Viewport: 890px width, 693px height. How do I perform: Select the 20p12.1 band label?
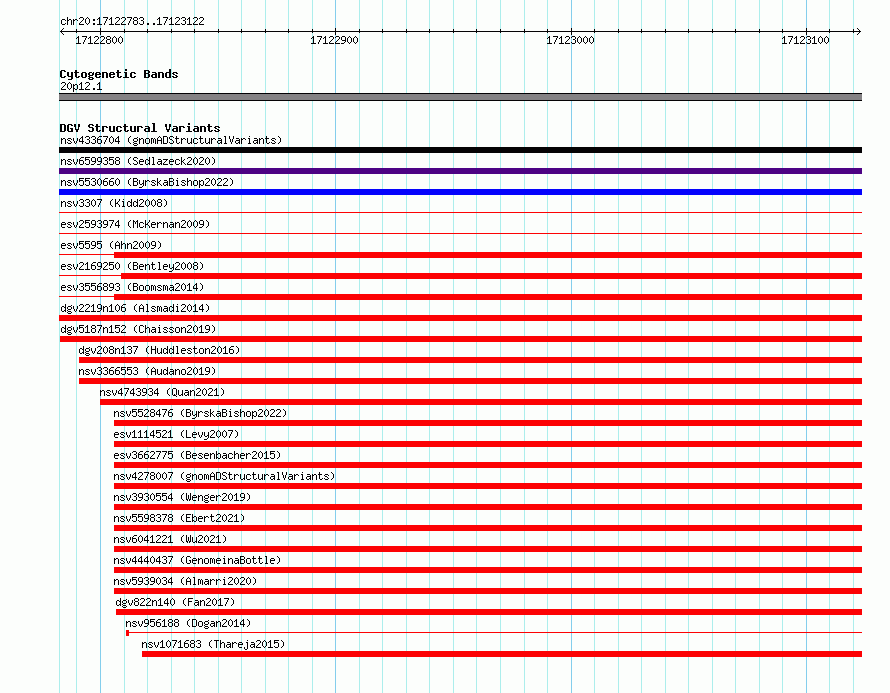pyautogui.click(x=81, y=86)
